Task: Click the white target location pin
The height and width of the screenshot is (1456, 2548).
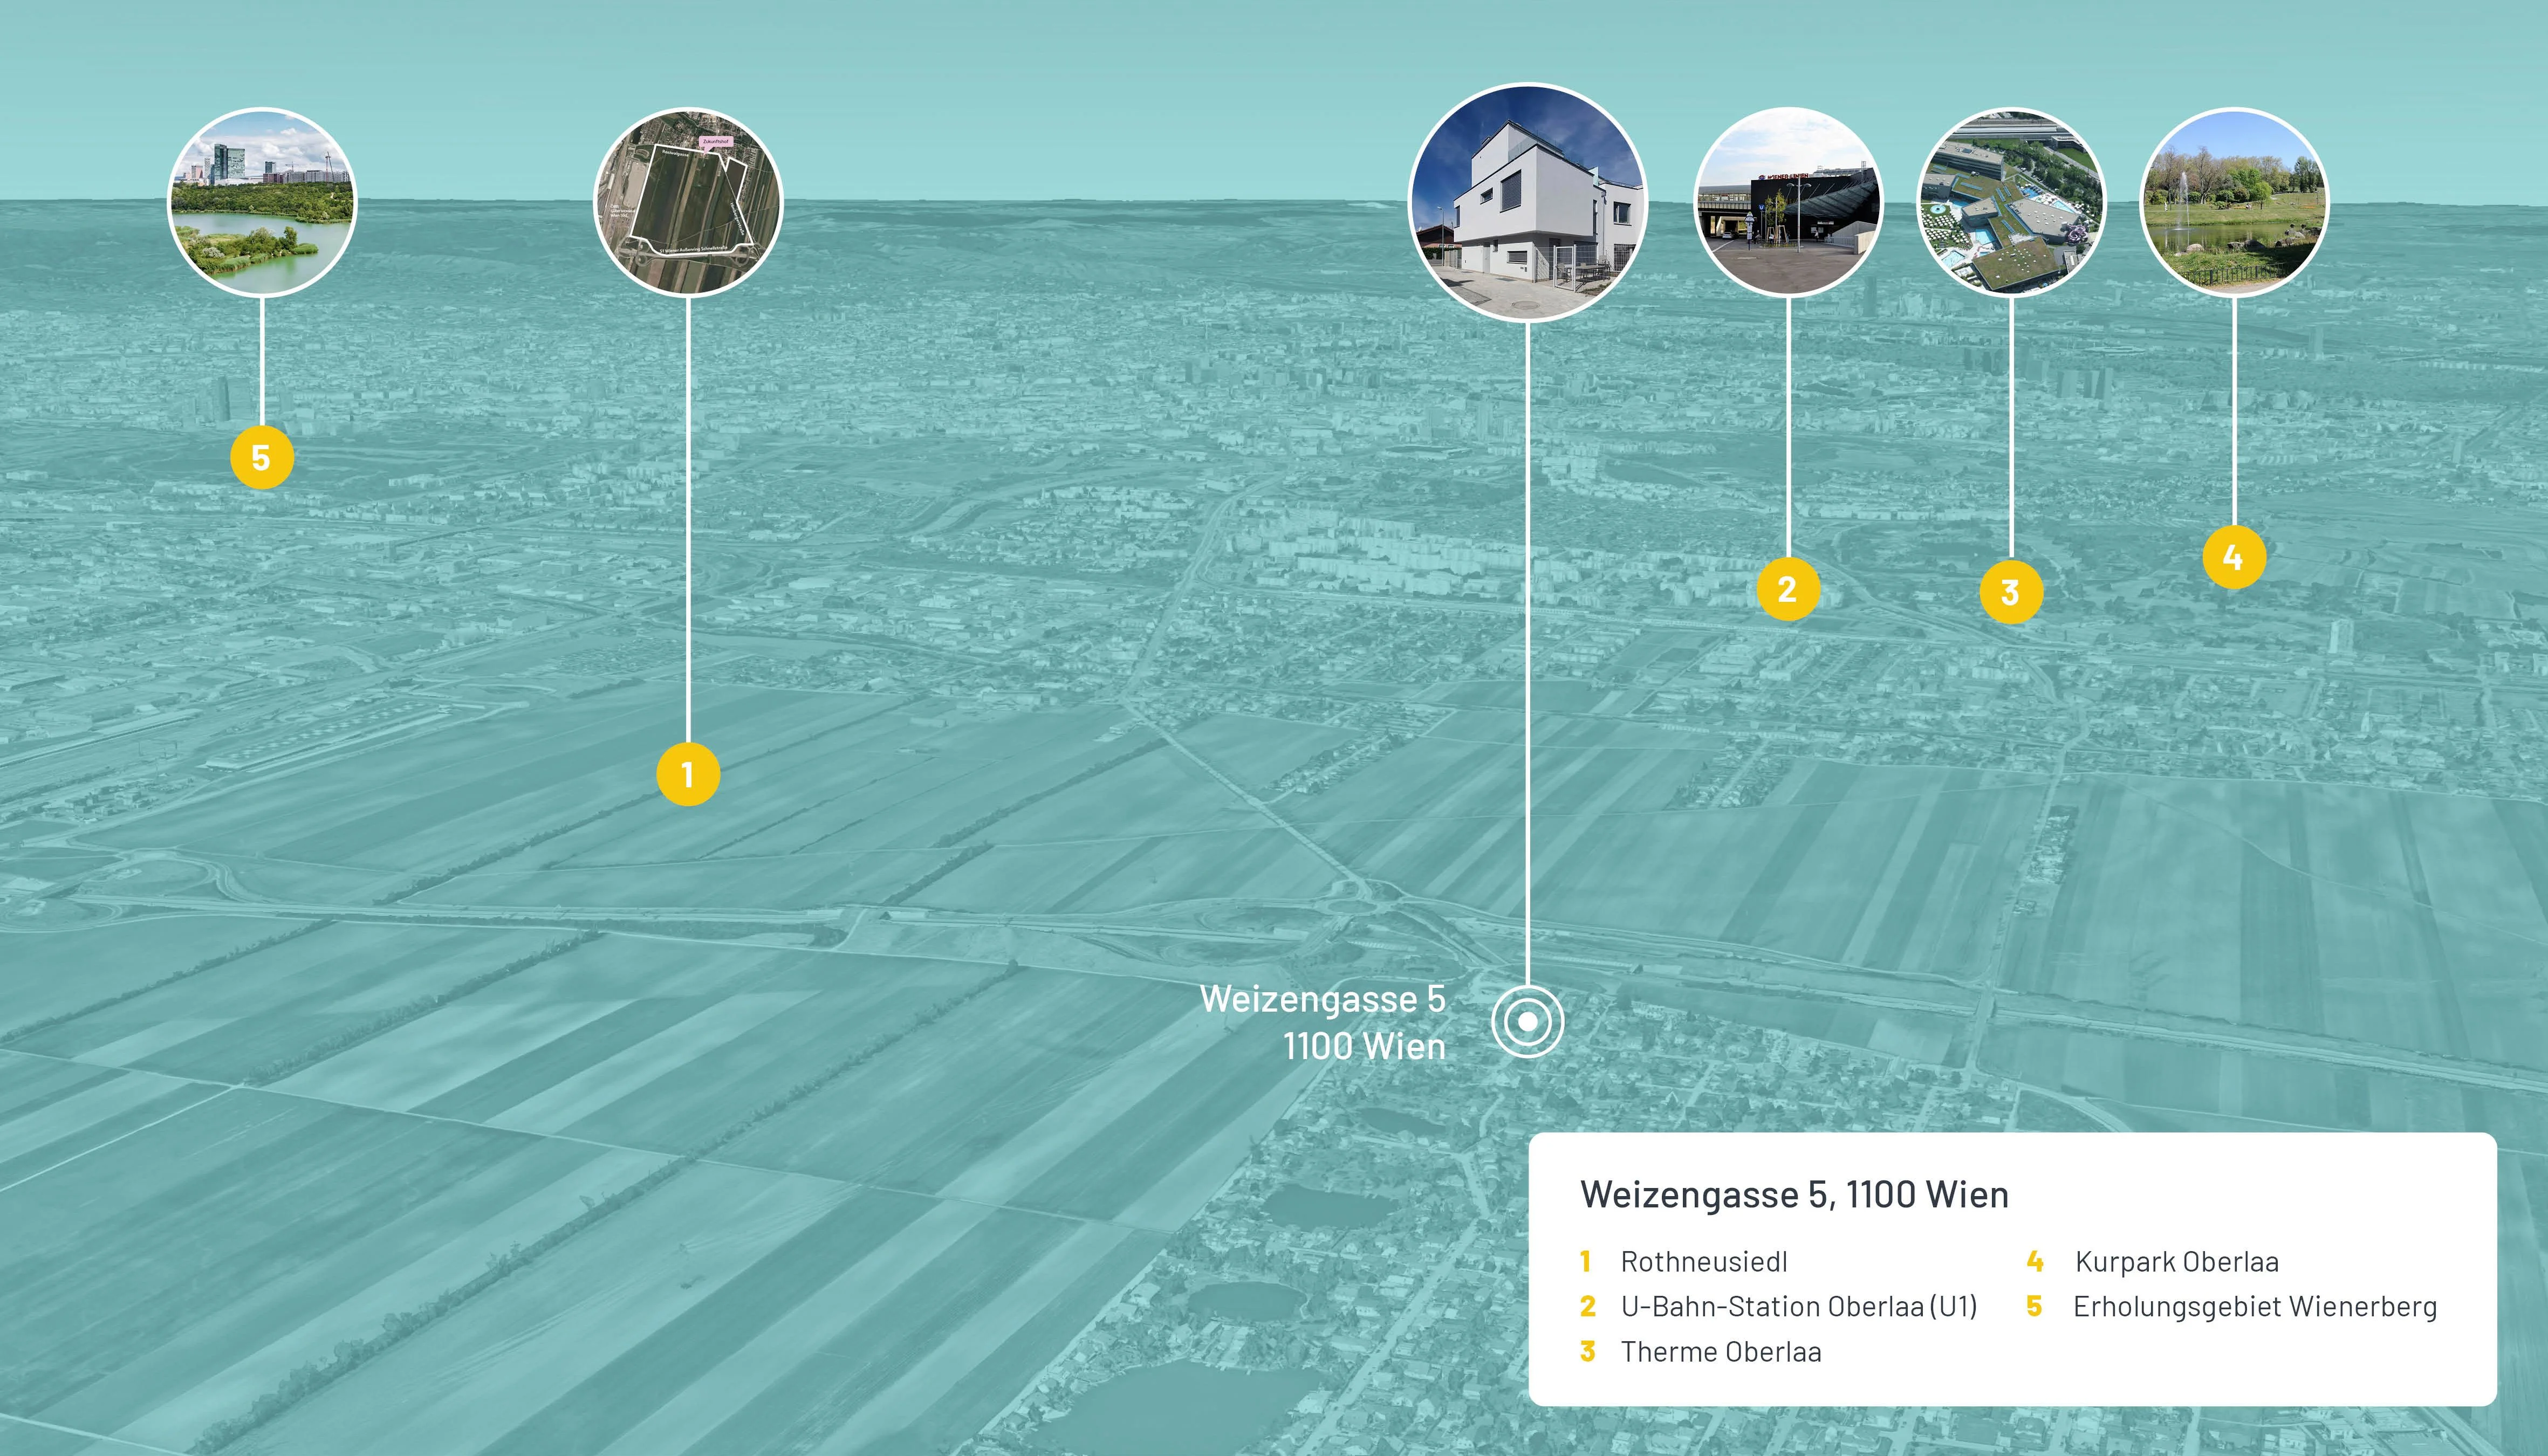Action: pyautogui.click(x=1527, y=1022)
